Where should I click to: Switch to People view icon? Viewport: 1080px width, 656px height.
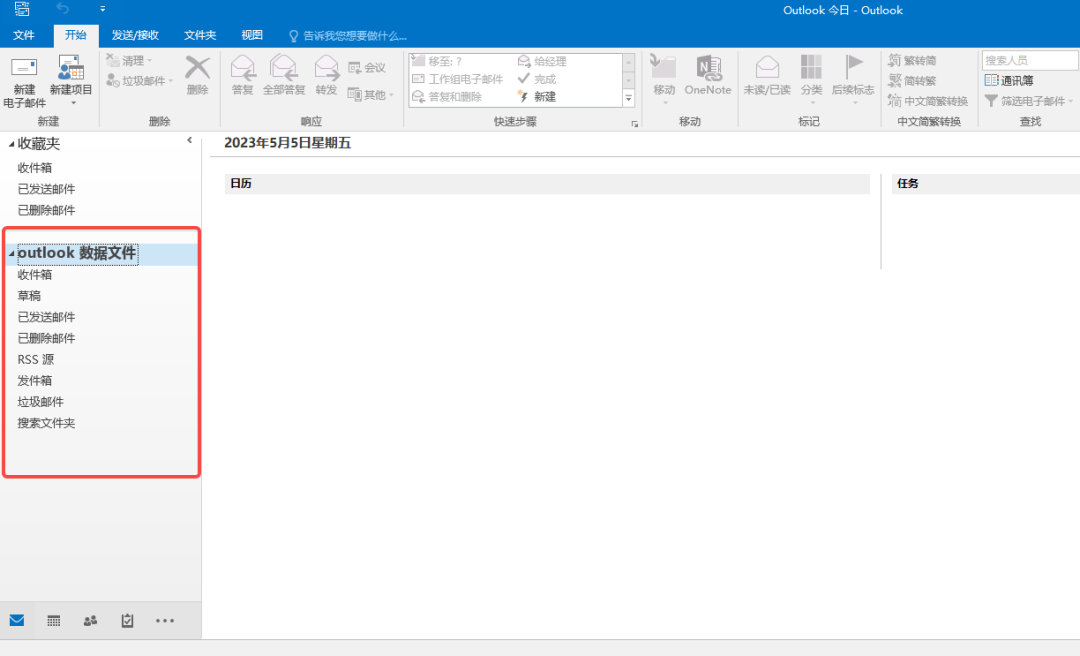(90, 621)
